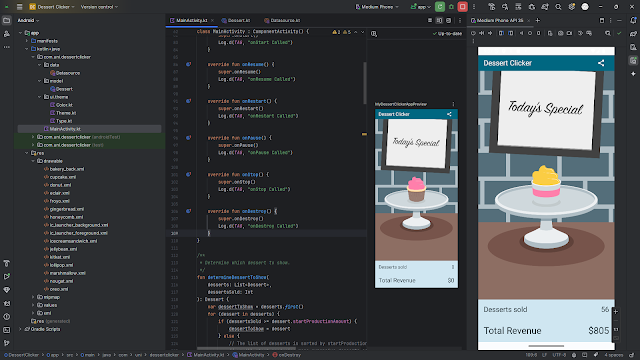Collapse the drawable folder
640x360 pixels.
click(x=33, y=161)
